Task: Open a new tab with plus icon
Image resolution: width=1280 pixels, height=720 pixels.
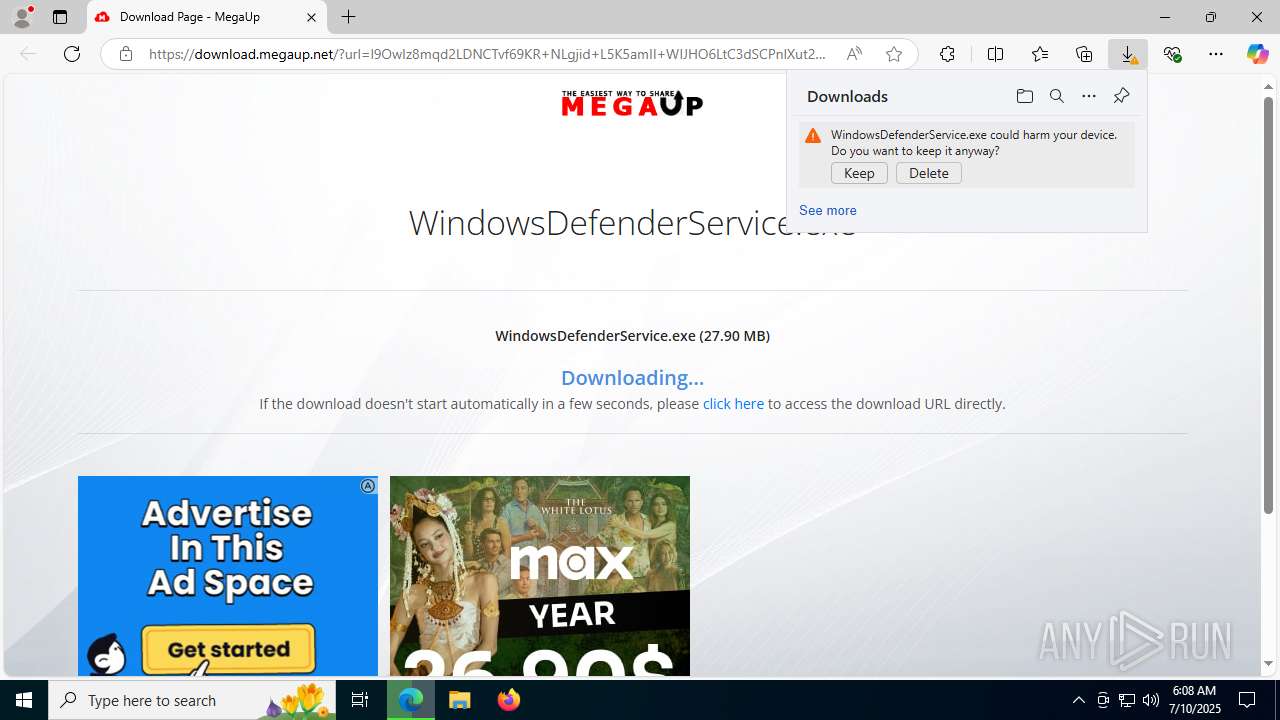Action: [x=348, y=17]
